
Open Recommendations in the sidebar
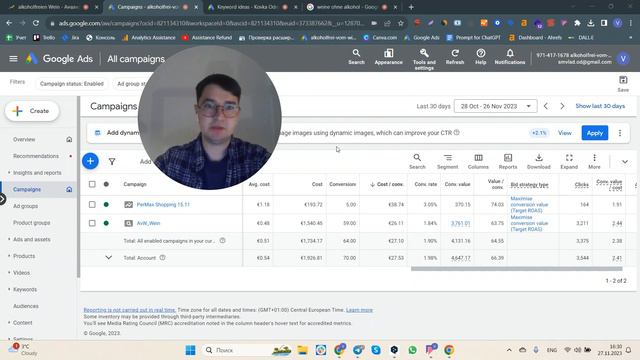(36, 156)
